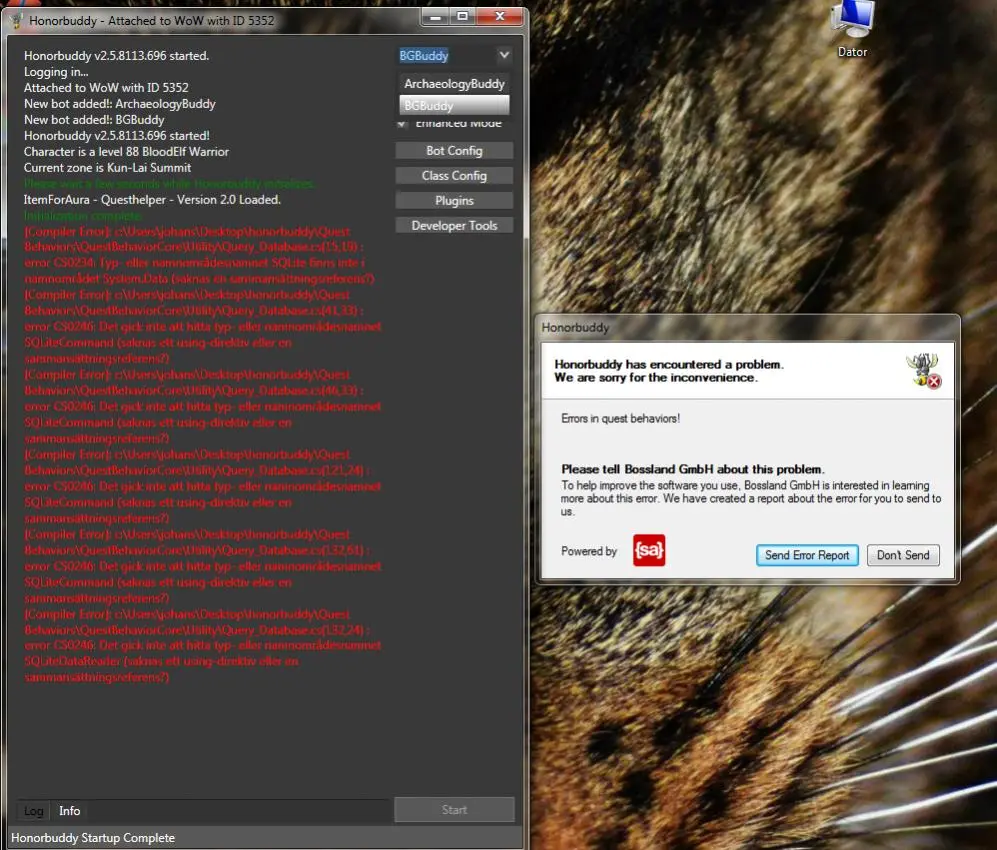997x850 pixels.
Task: Click 'Logging in...' log line
Action: click(56, 72)
